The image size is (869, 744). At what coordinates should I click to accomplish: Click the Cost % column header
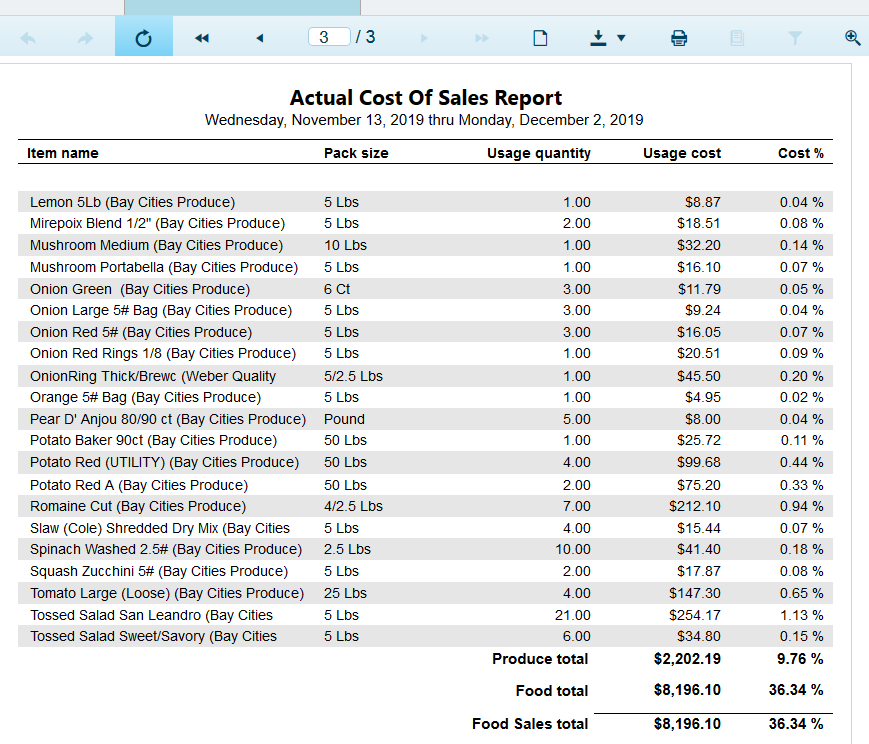[x=801, y=153]
